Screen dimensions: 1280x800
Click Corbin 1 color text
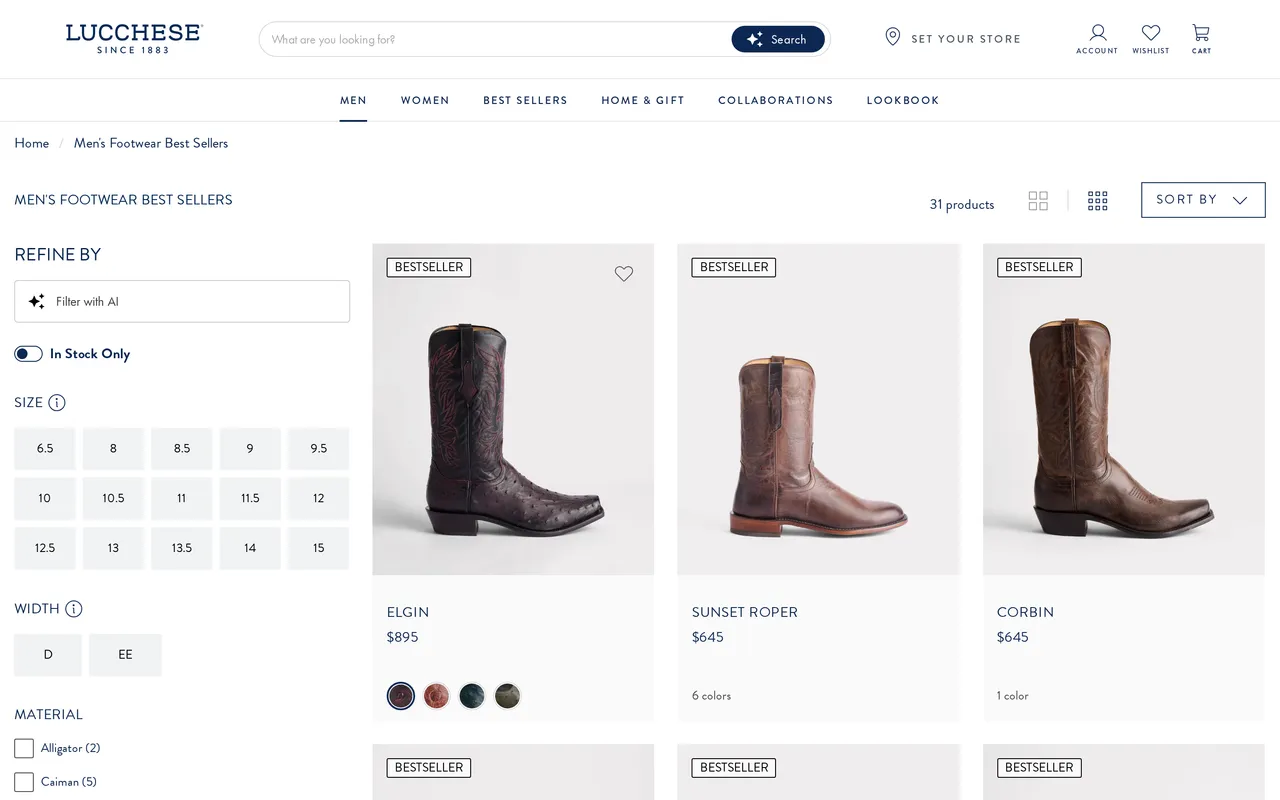1013,695
